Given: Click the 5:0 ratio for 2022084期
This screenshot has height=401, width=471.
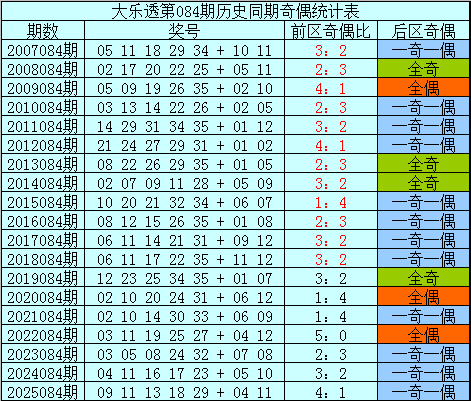Looking at the screenshot, I should 331,335.
